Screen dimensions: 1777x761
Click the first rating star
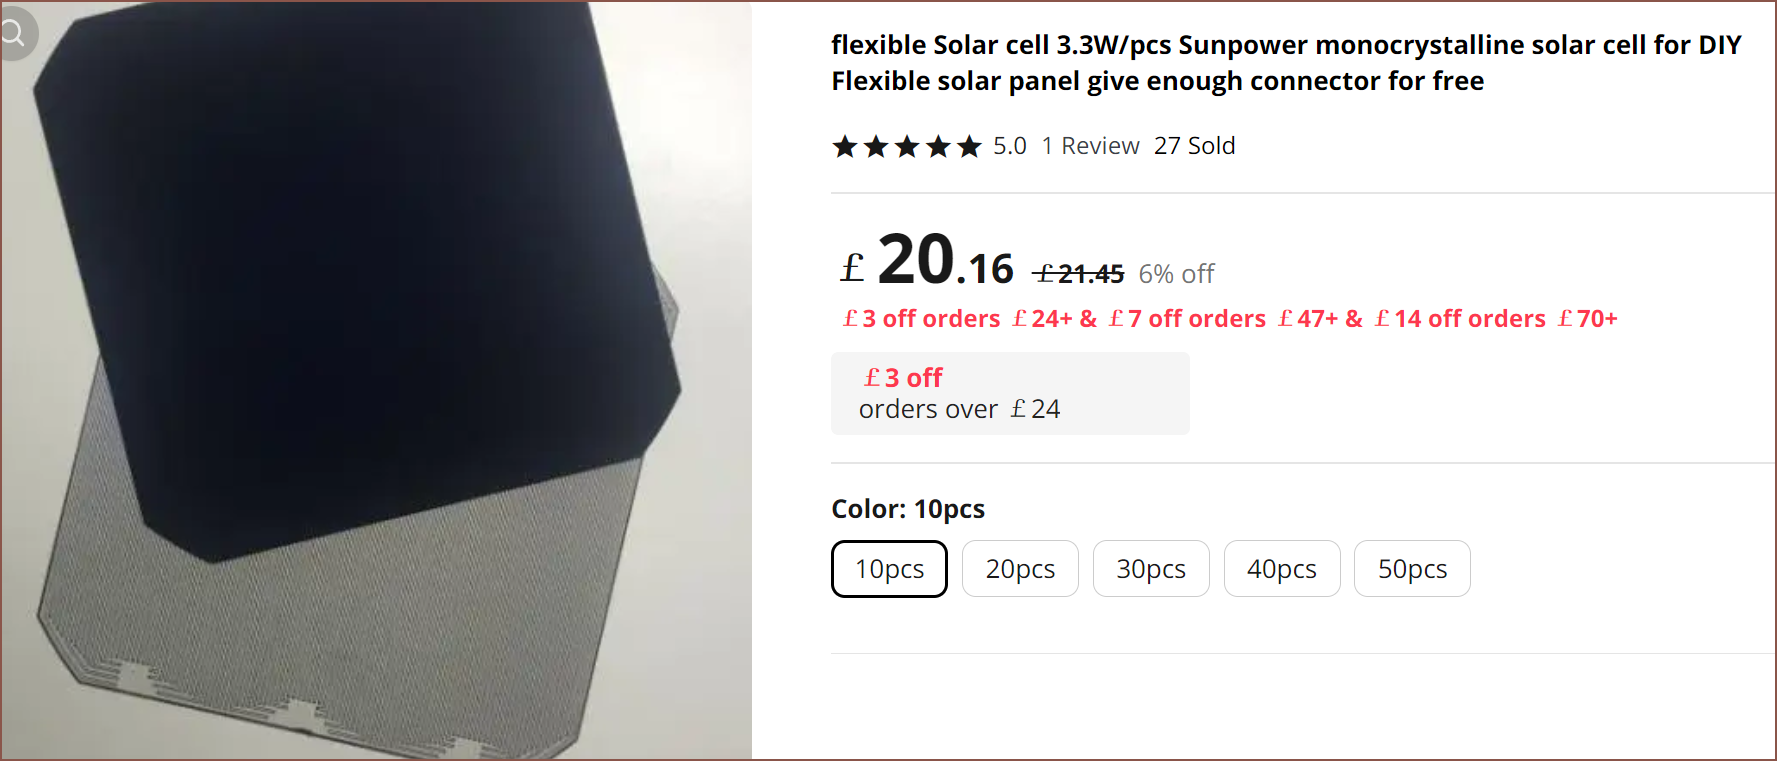[x=845, y=147]
